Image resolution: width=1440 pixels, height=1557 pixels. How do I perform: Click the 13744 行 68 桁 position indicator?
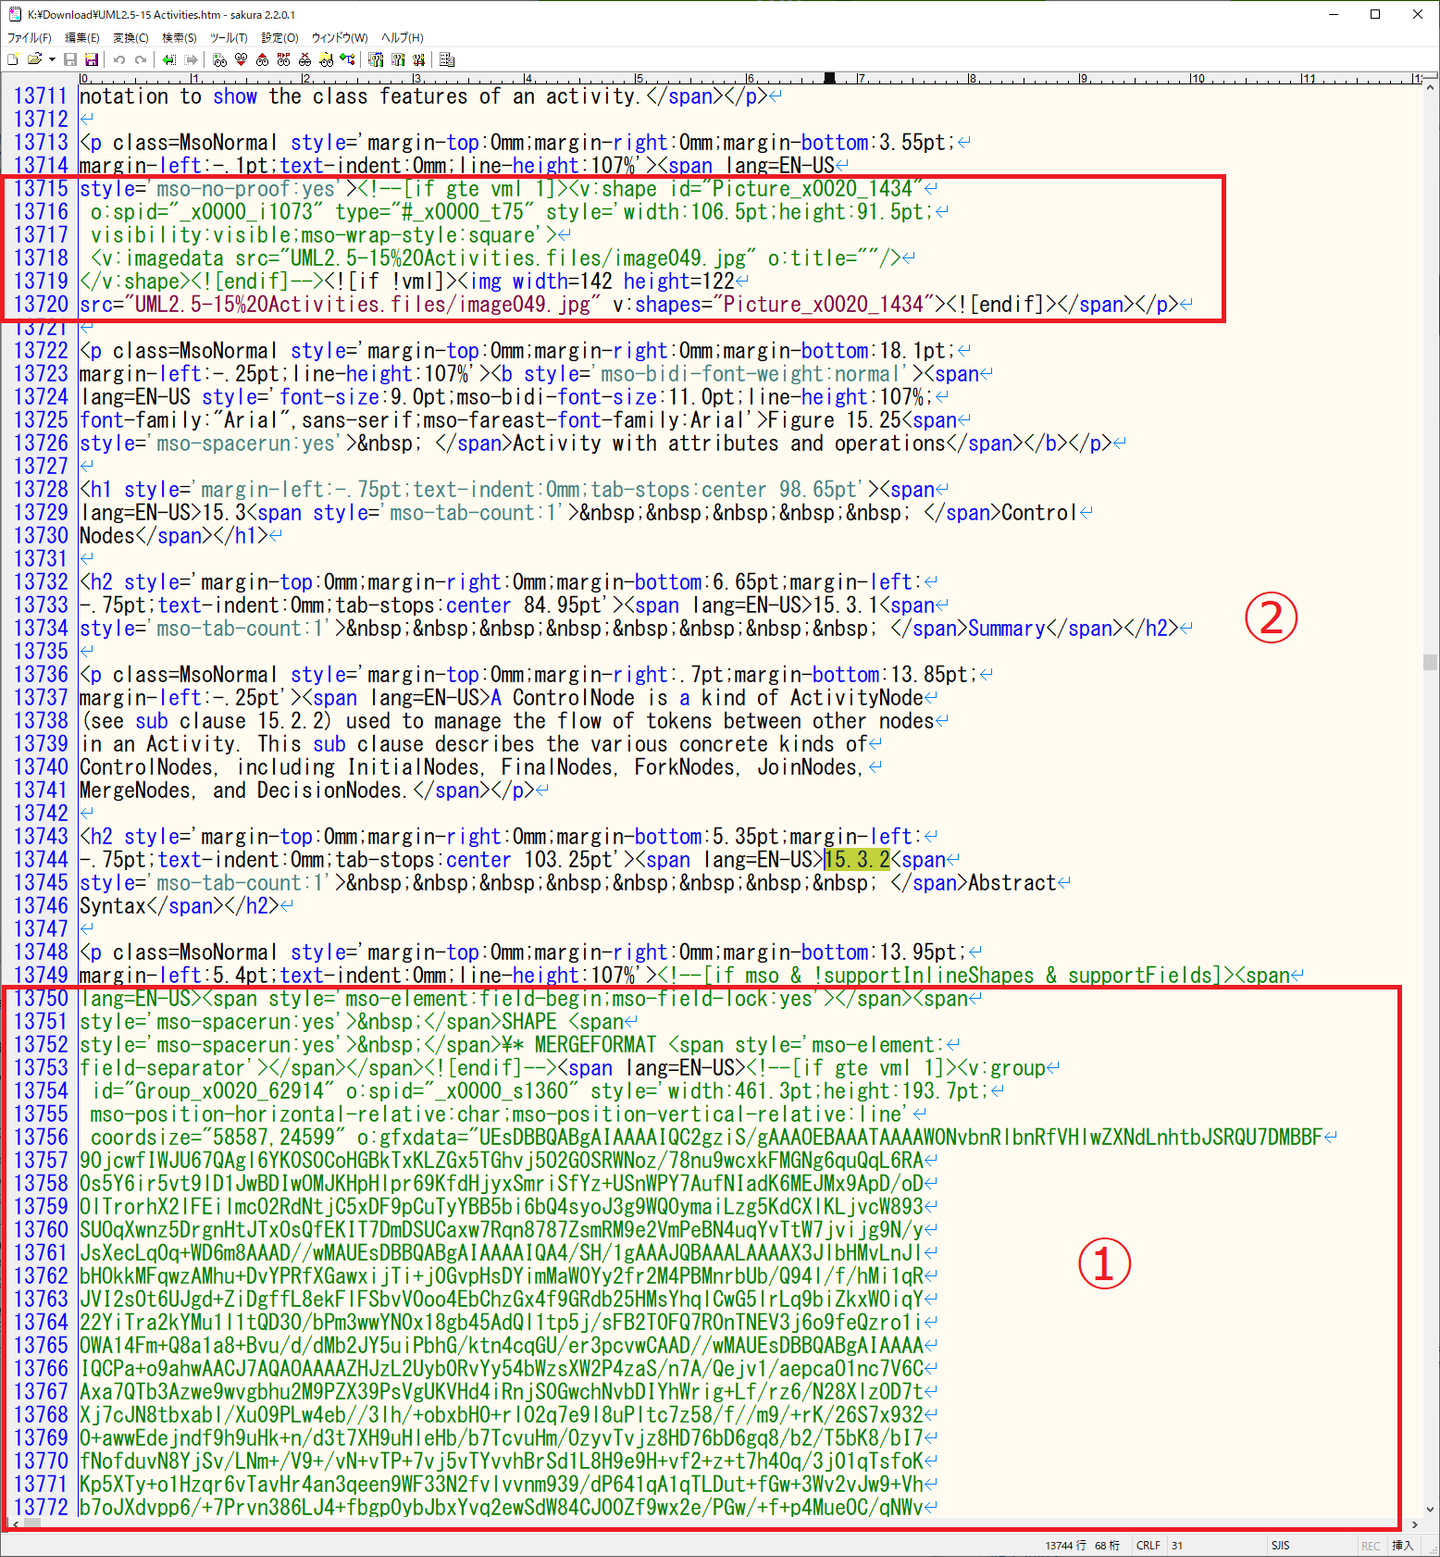(1082, 1545)
